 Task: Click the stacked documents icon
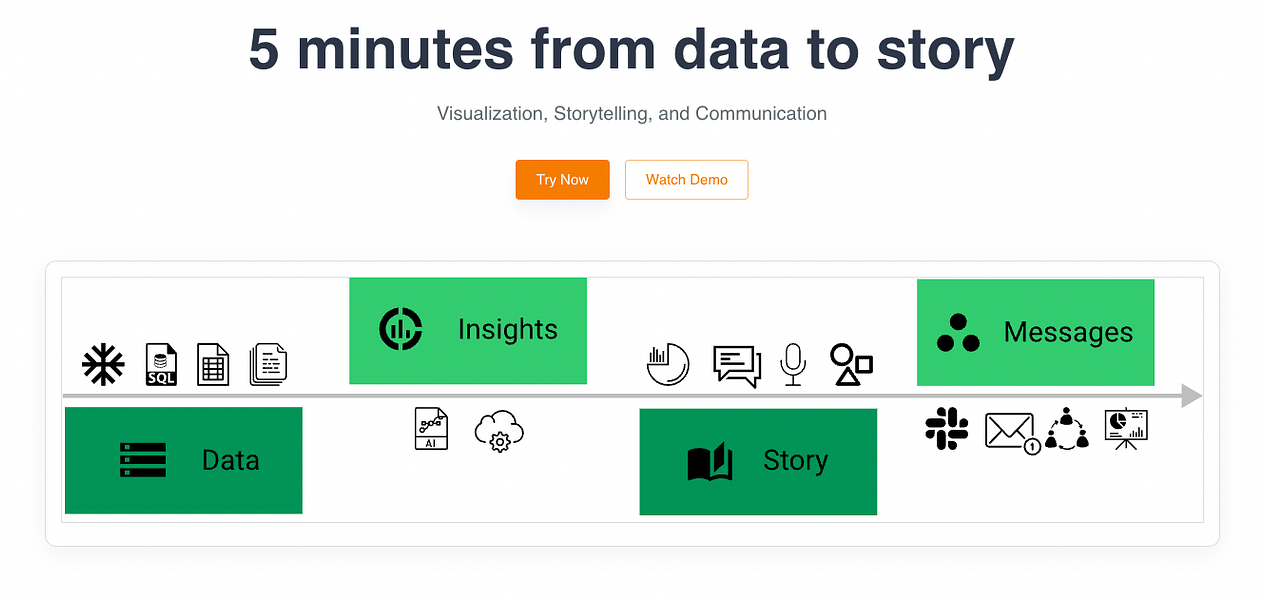268,364
